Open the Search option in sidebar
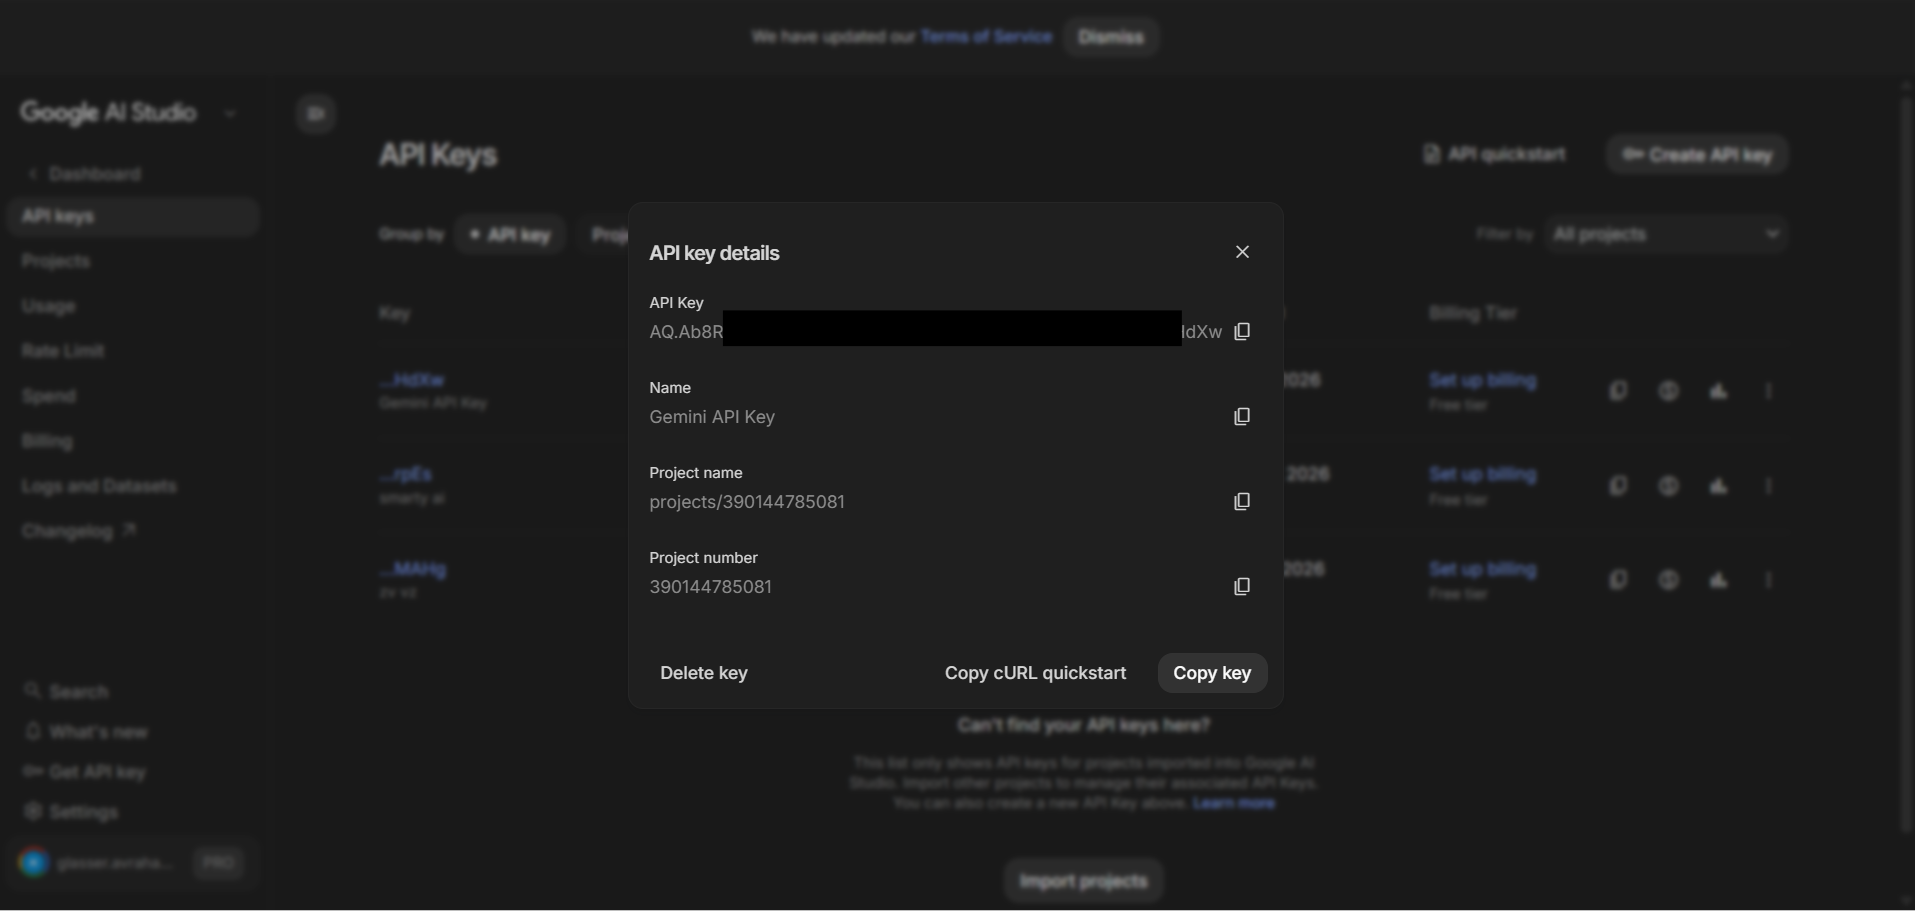1915x911 pixels. point(78,692)
